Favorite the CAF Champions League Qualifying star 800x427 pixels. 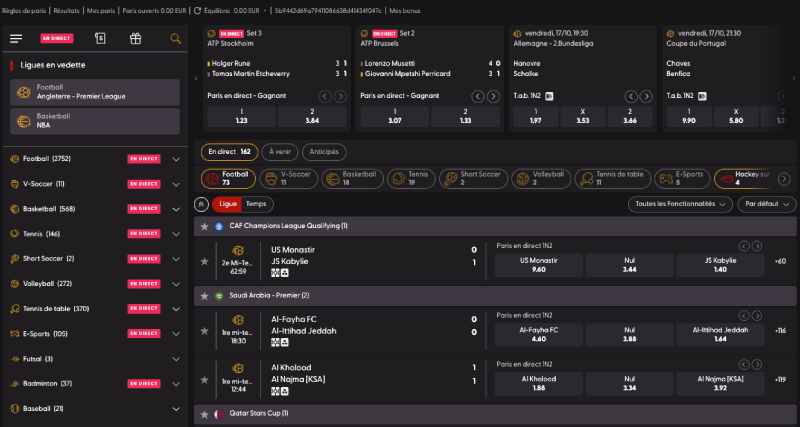[205, 226]
